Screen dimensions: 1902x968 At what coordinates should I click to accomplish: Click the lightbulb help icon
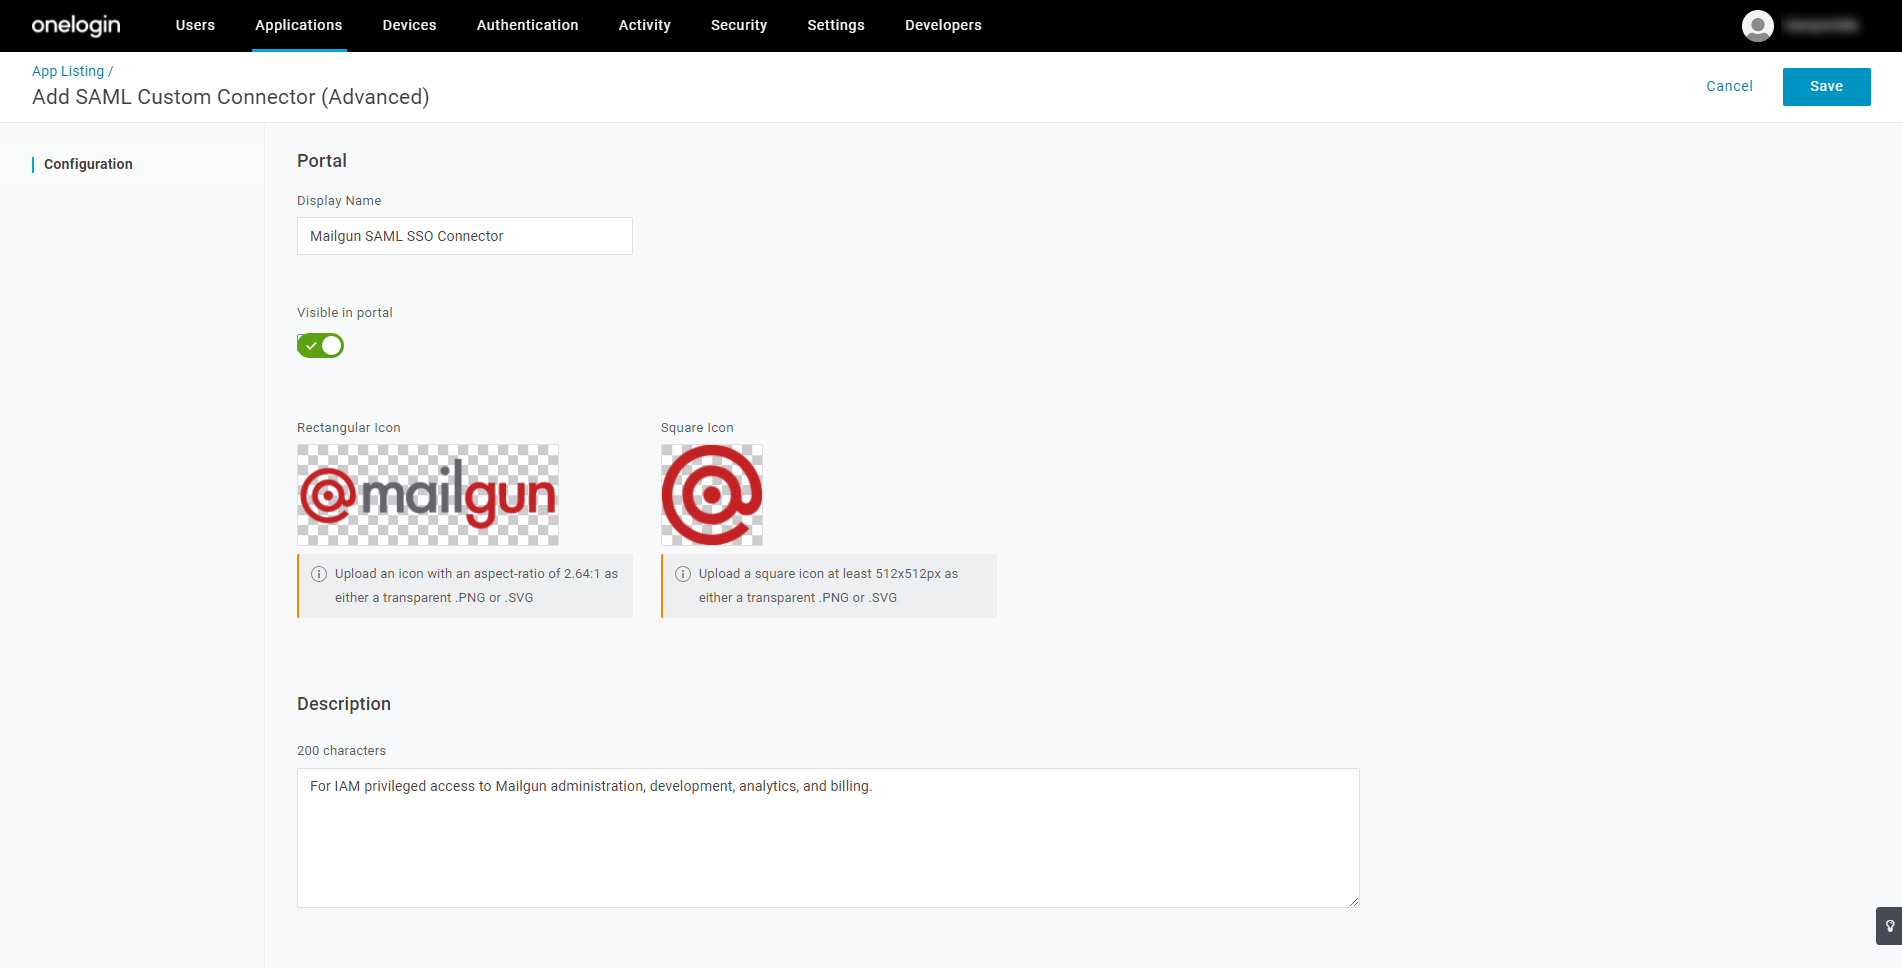click(x=1889, y=926)
